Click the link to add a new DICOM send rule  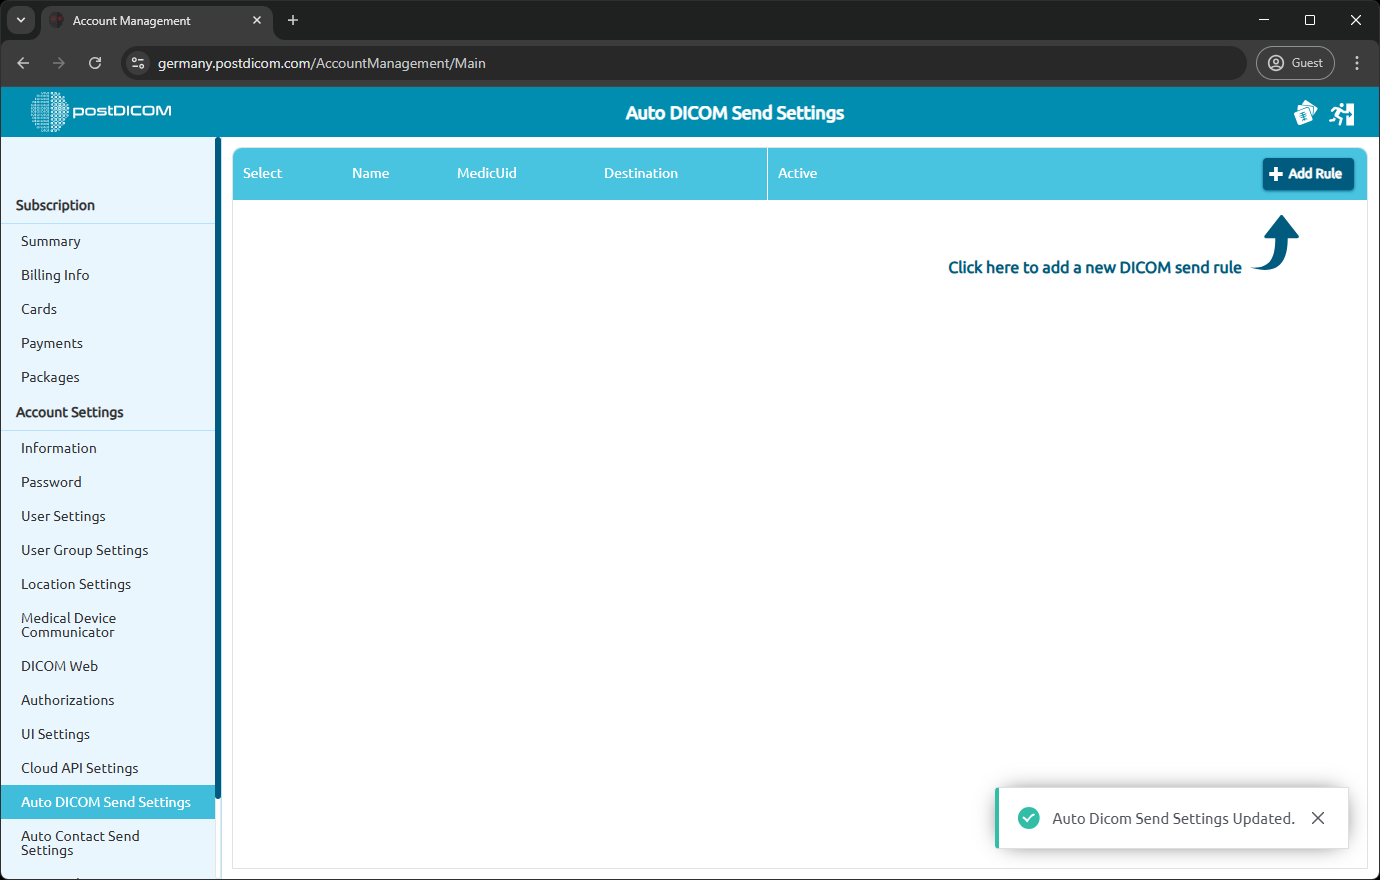[x=1094, y=267]
